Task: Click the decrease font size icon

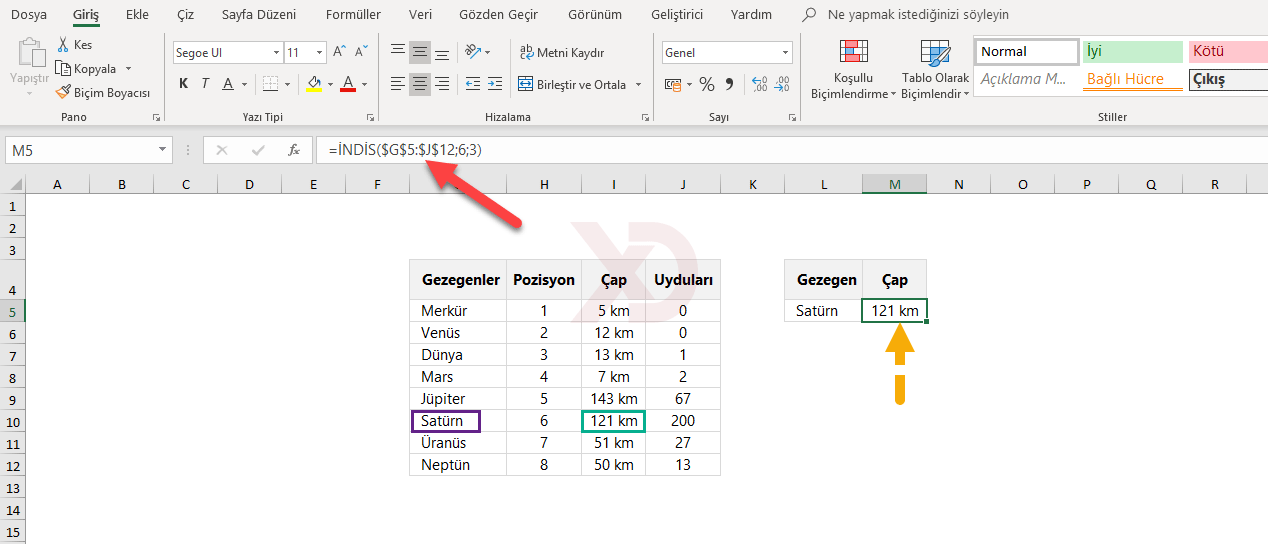Action: point(364,52)
